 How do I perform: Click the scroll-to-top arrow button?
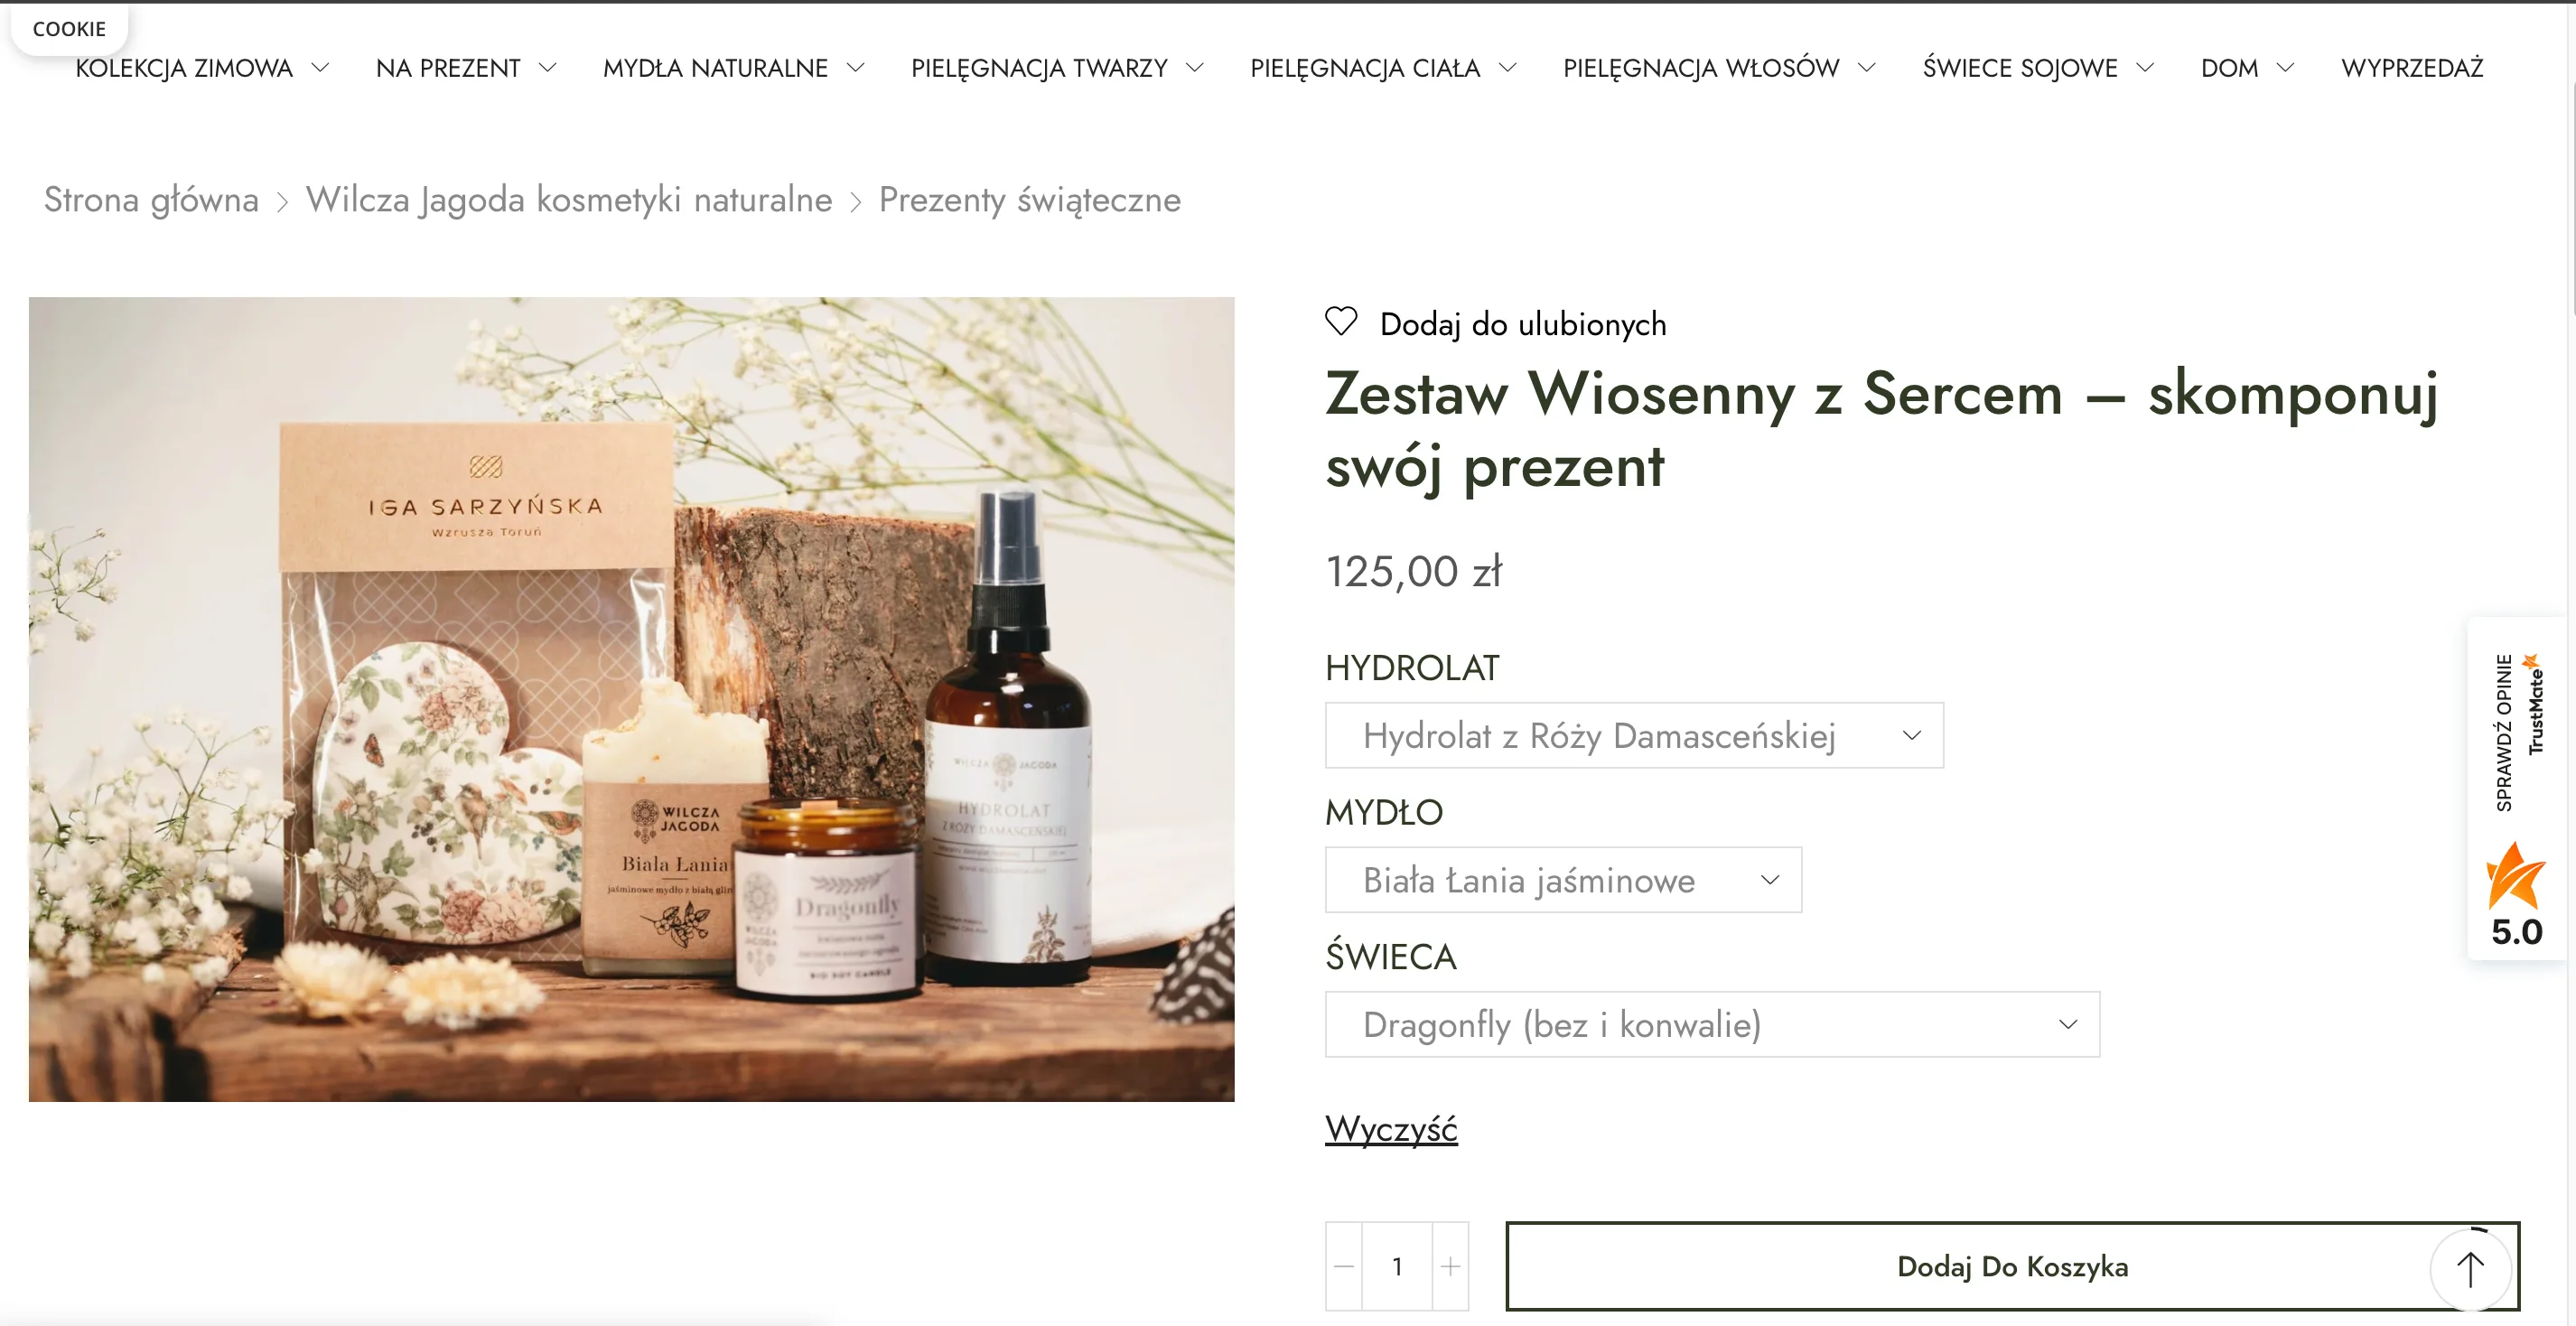[x=2471, y=1269]
